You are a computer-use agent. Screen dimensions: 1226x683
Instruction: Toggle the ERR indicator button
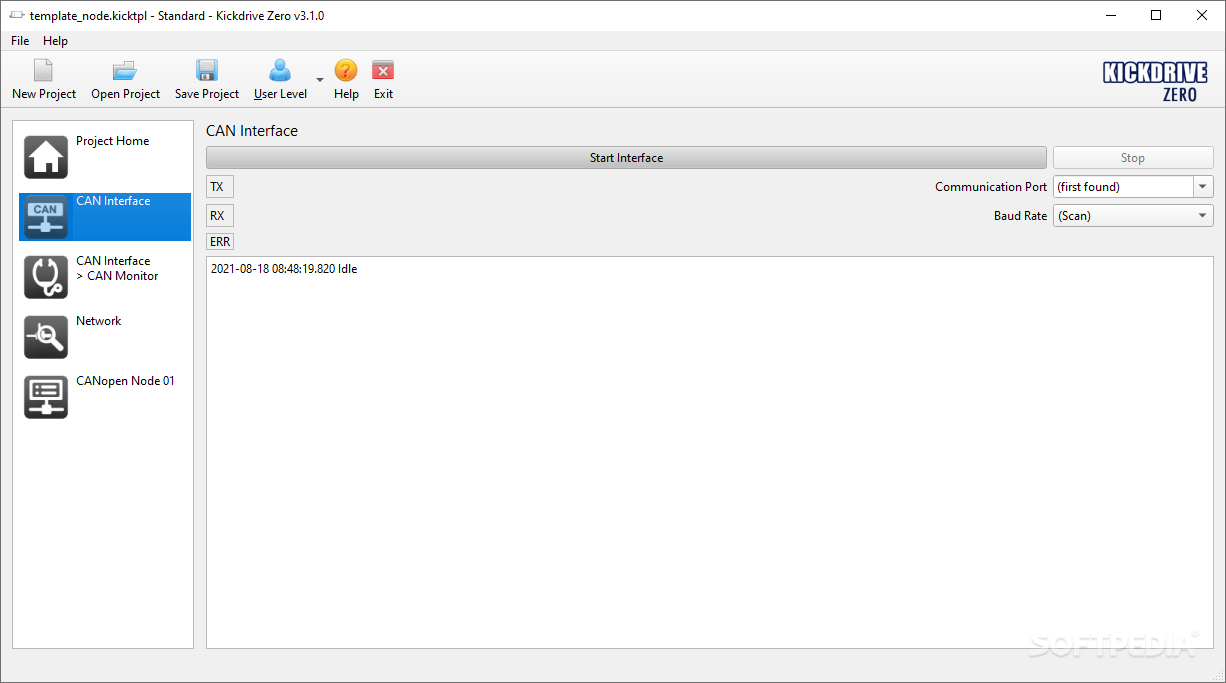point(220,242)
